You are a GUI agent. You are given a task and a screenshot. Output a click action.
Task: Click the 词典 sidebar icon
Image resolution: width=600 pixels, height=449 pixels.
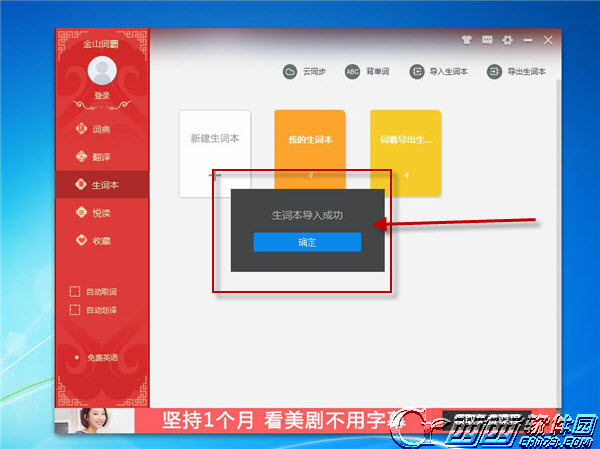(x=81, y=128)
